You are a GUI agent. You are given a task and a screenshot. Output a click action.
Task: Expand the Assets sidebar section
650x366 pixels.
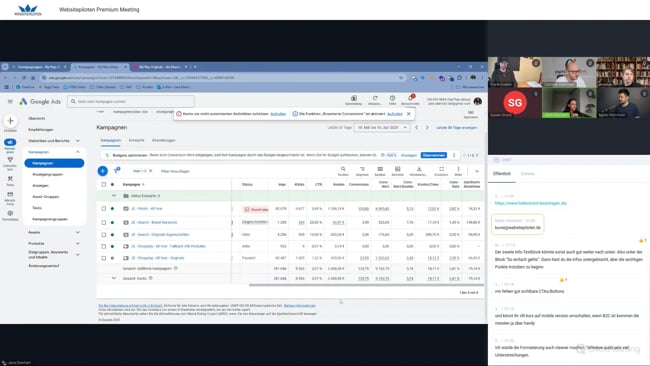[78, 233]
